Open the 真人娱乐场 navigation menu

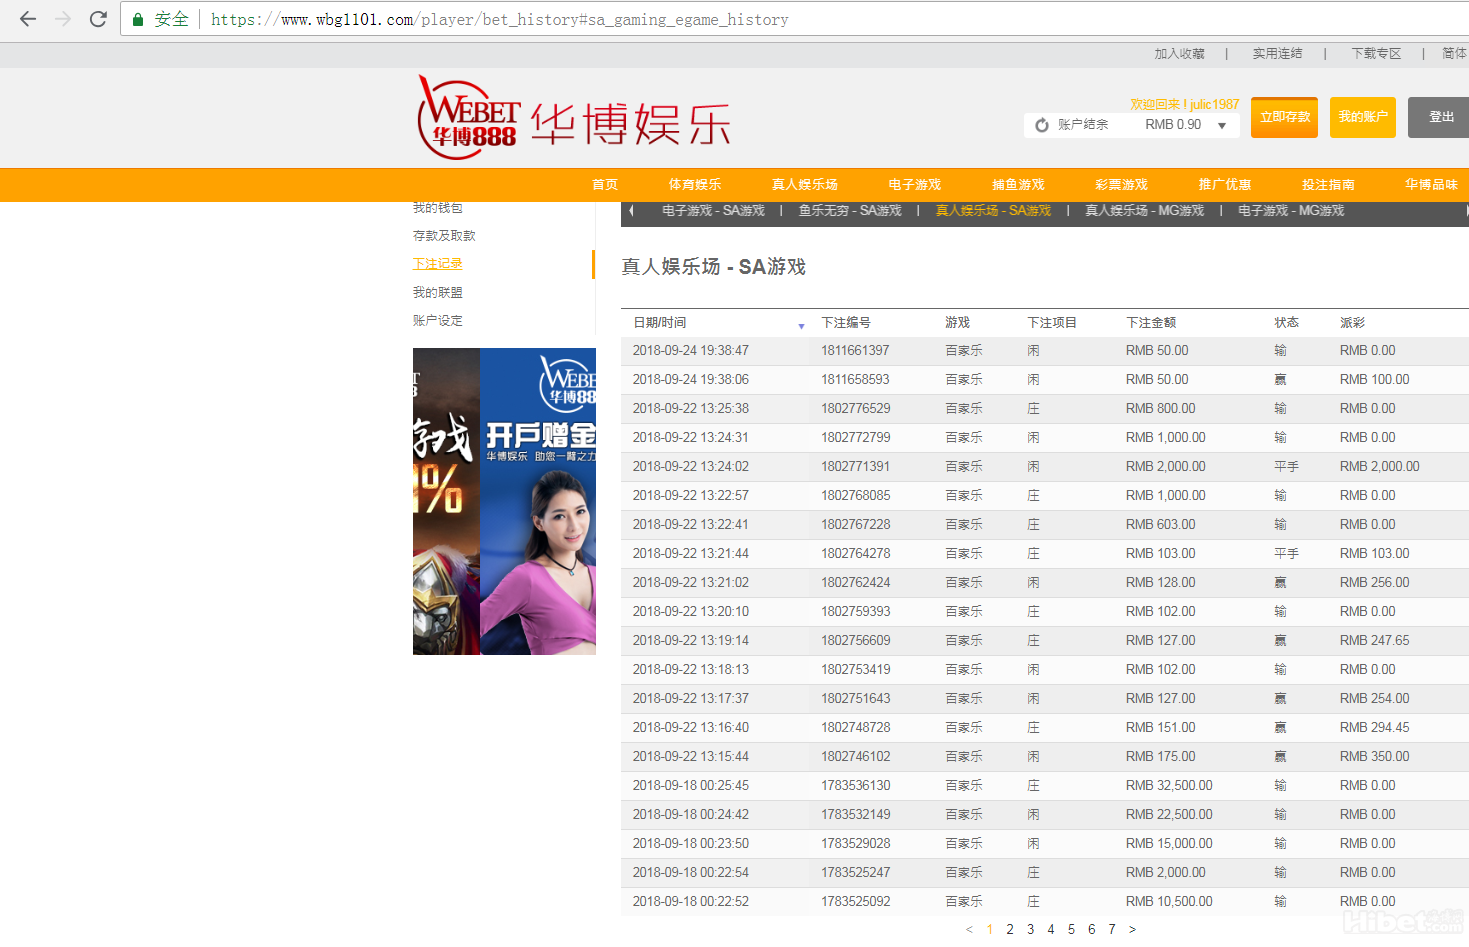coord(804,185)
